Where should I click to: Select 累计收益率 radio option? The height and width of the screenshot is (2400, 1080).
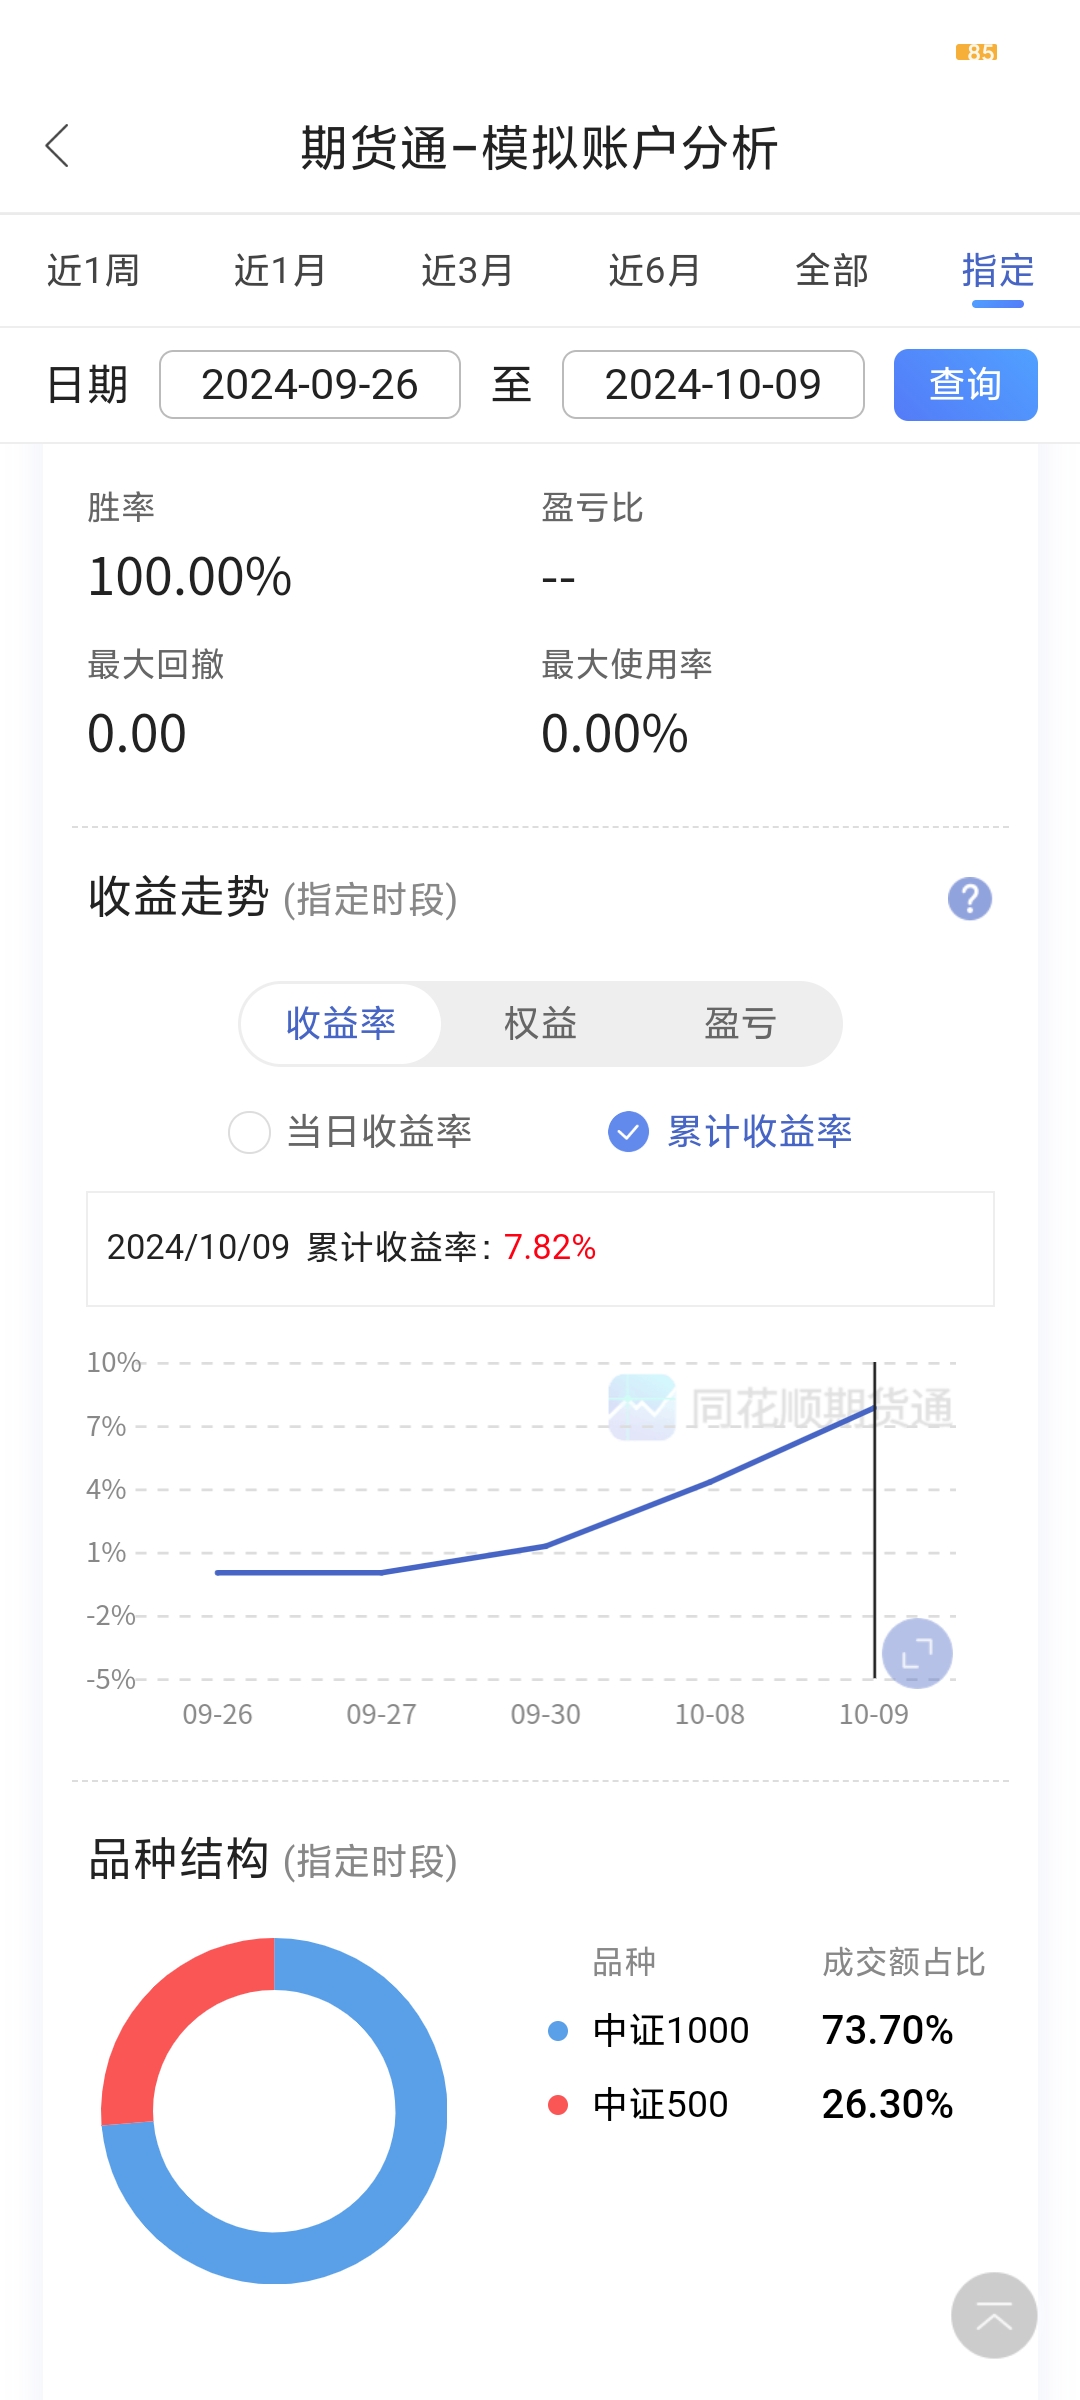pyautogui.click(x=629, y=1132)
